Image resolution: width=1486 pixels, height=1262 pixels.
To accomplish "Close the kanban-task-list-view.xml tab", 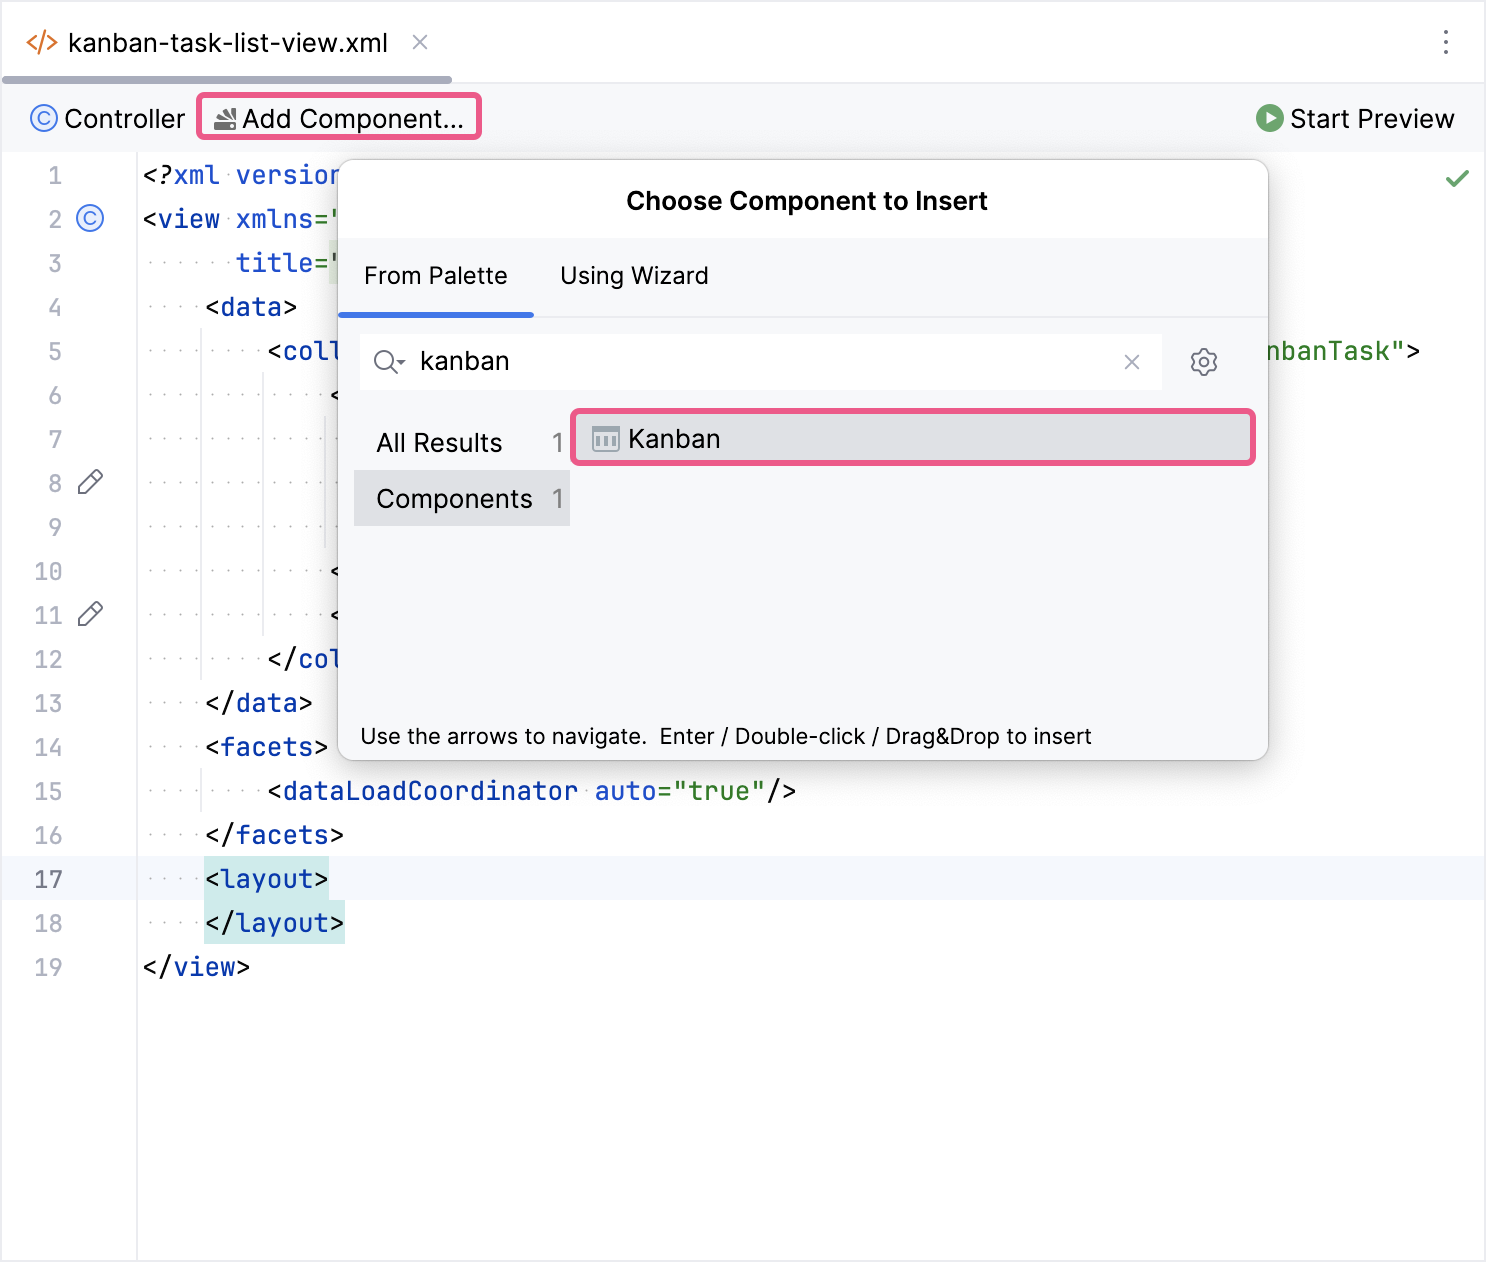I will [x=419, y=42].
